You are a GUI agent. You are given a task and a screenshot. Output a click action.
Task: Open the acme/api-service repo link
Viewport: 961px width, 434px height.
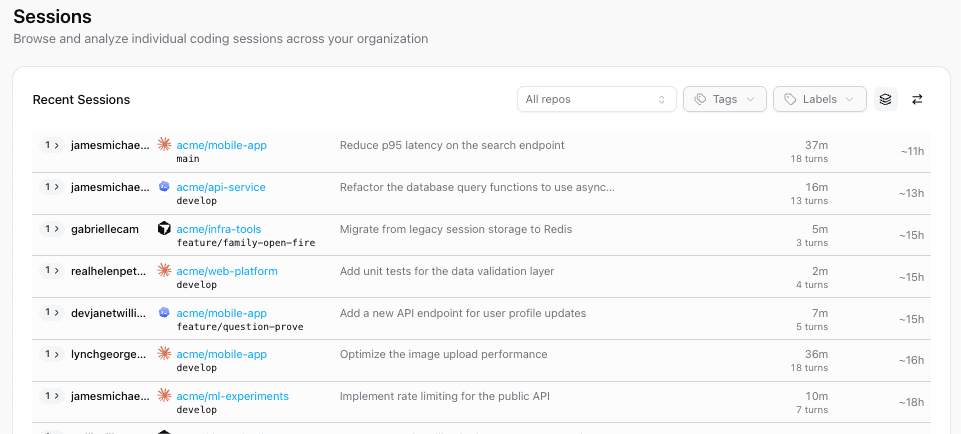pos(221,187)
